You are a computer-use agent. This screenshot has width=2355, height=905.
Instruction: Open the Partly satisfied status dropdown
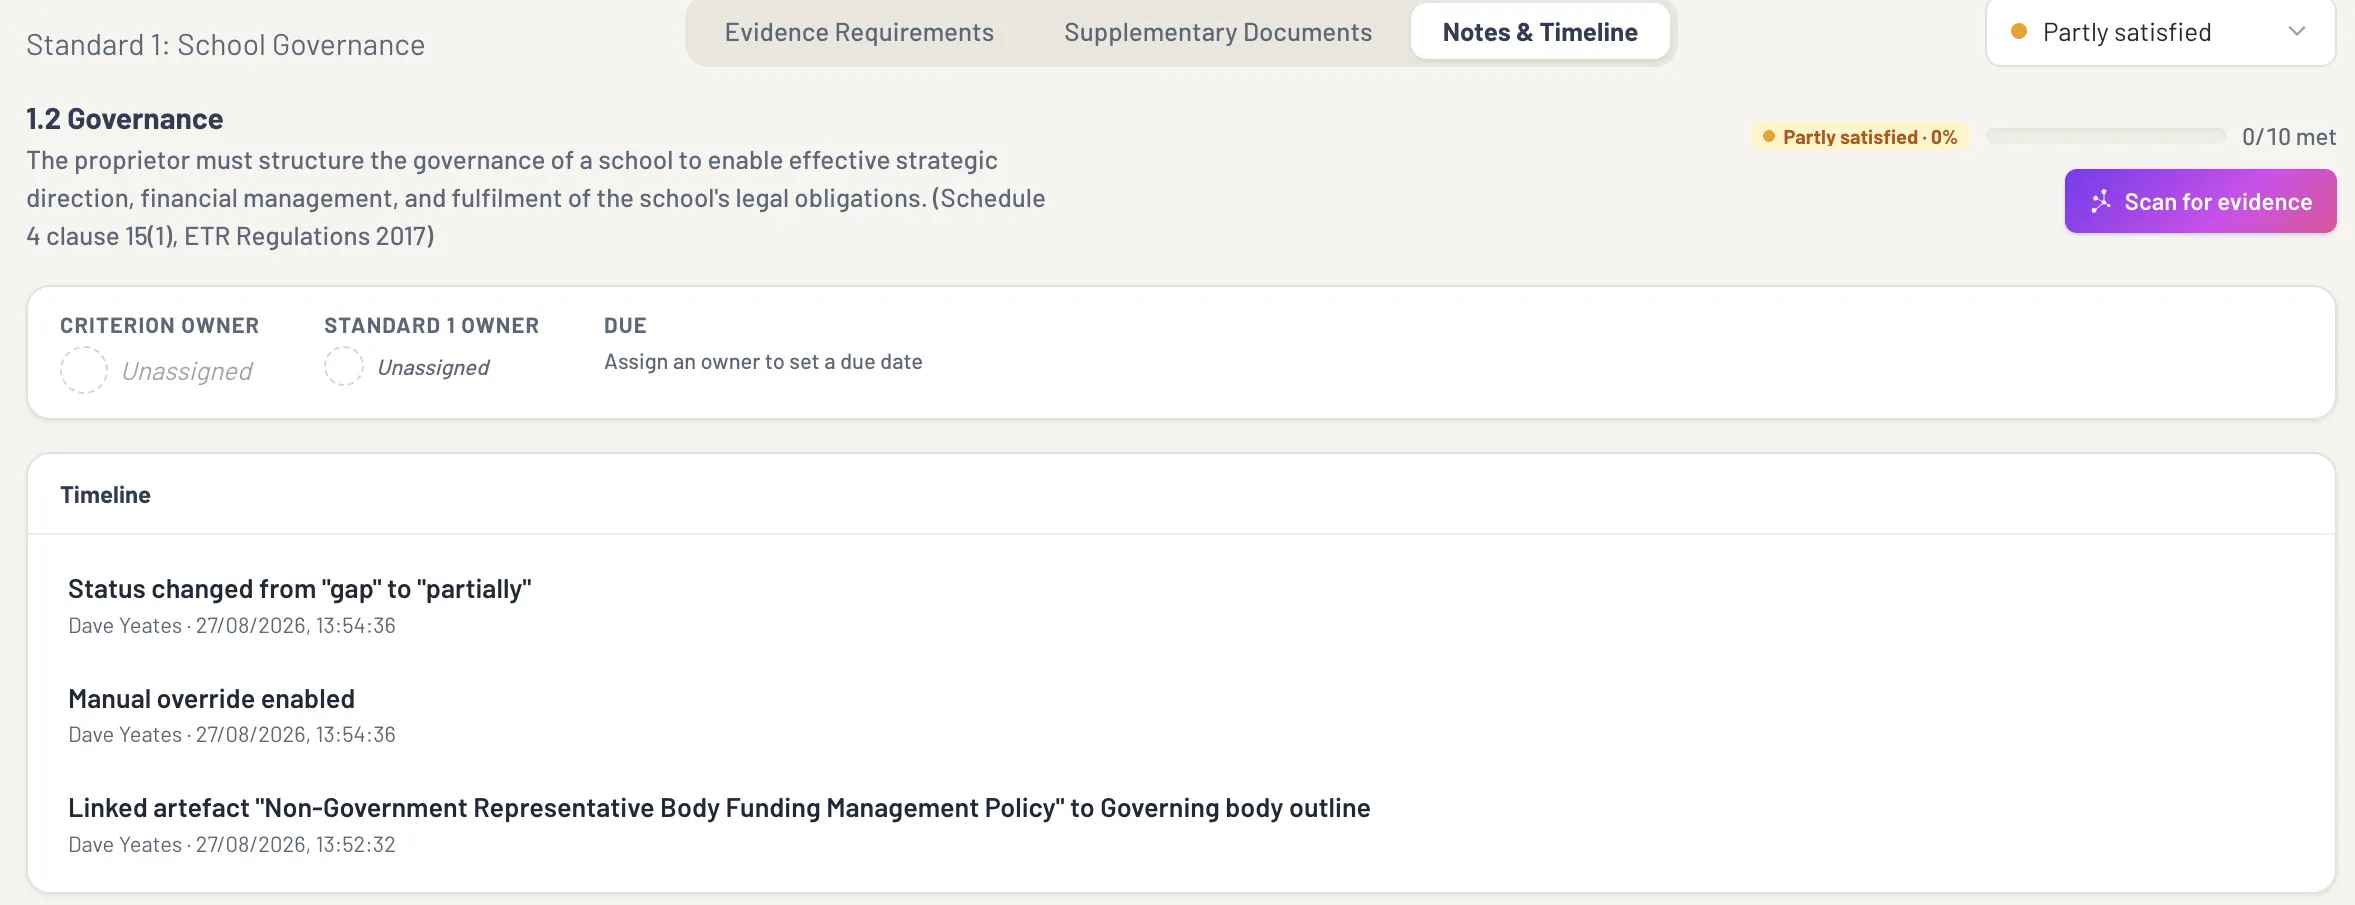click(x=2160, y=32)
